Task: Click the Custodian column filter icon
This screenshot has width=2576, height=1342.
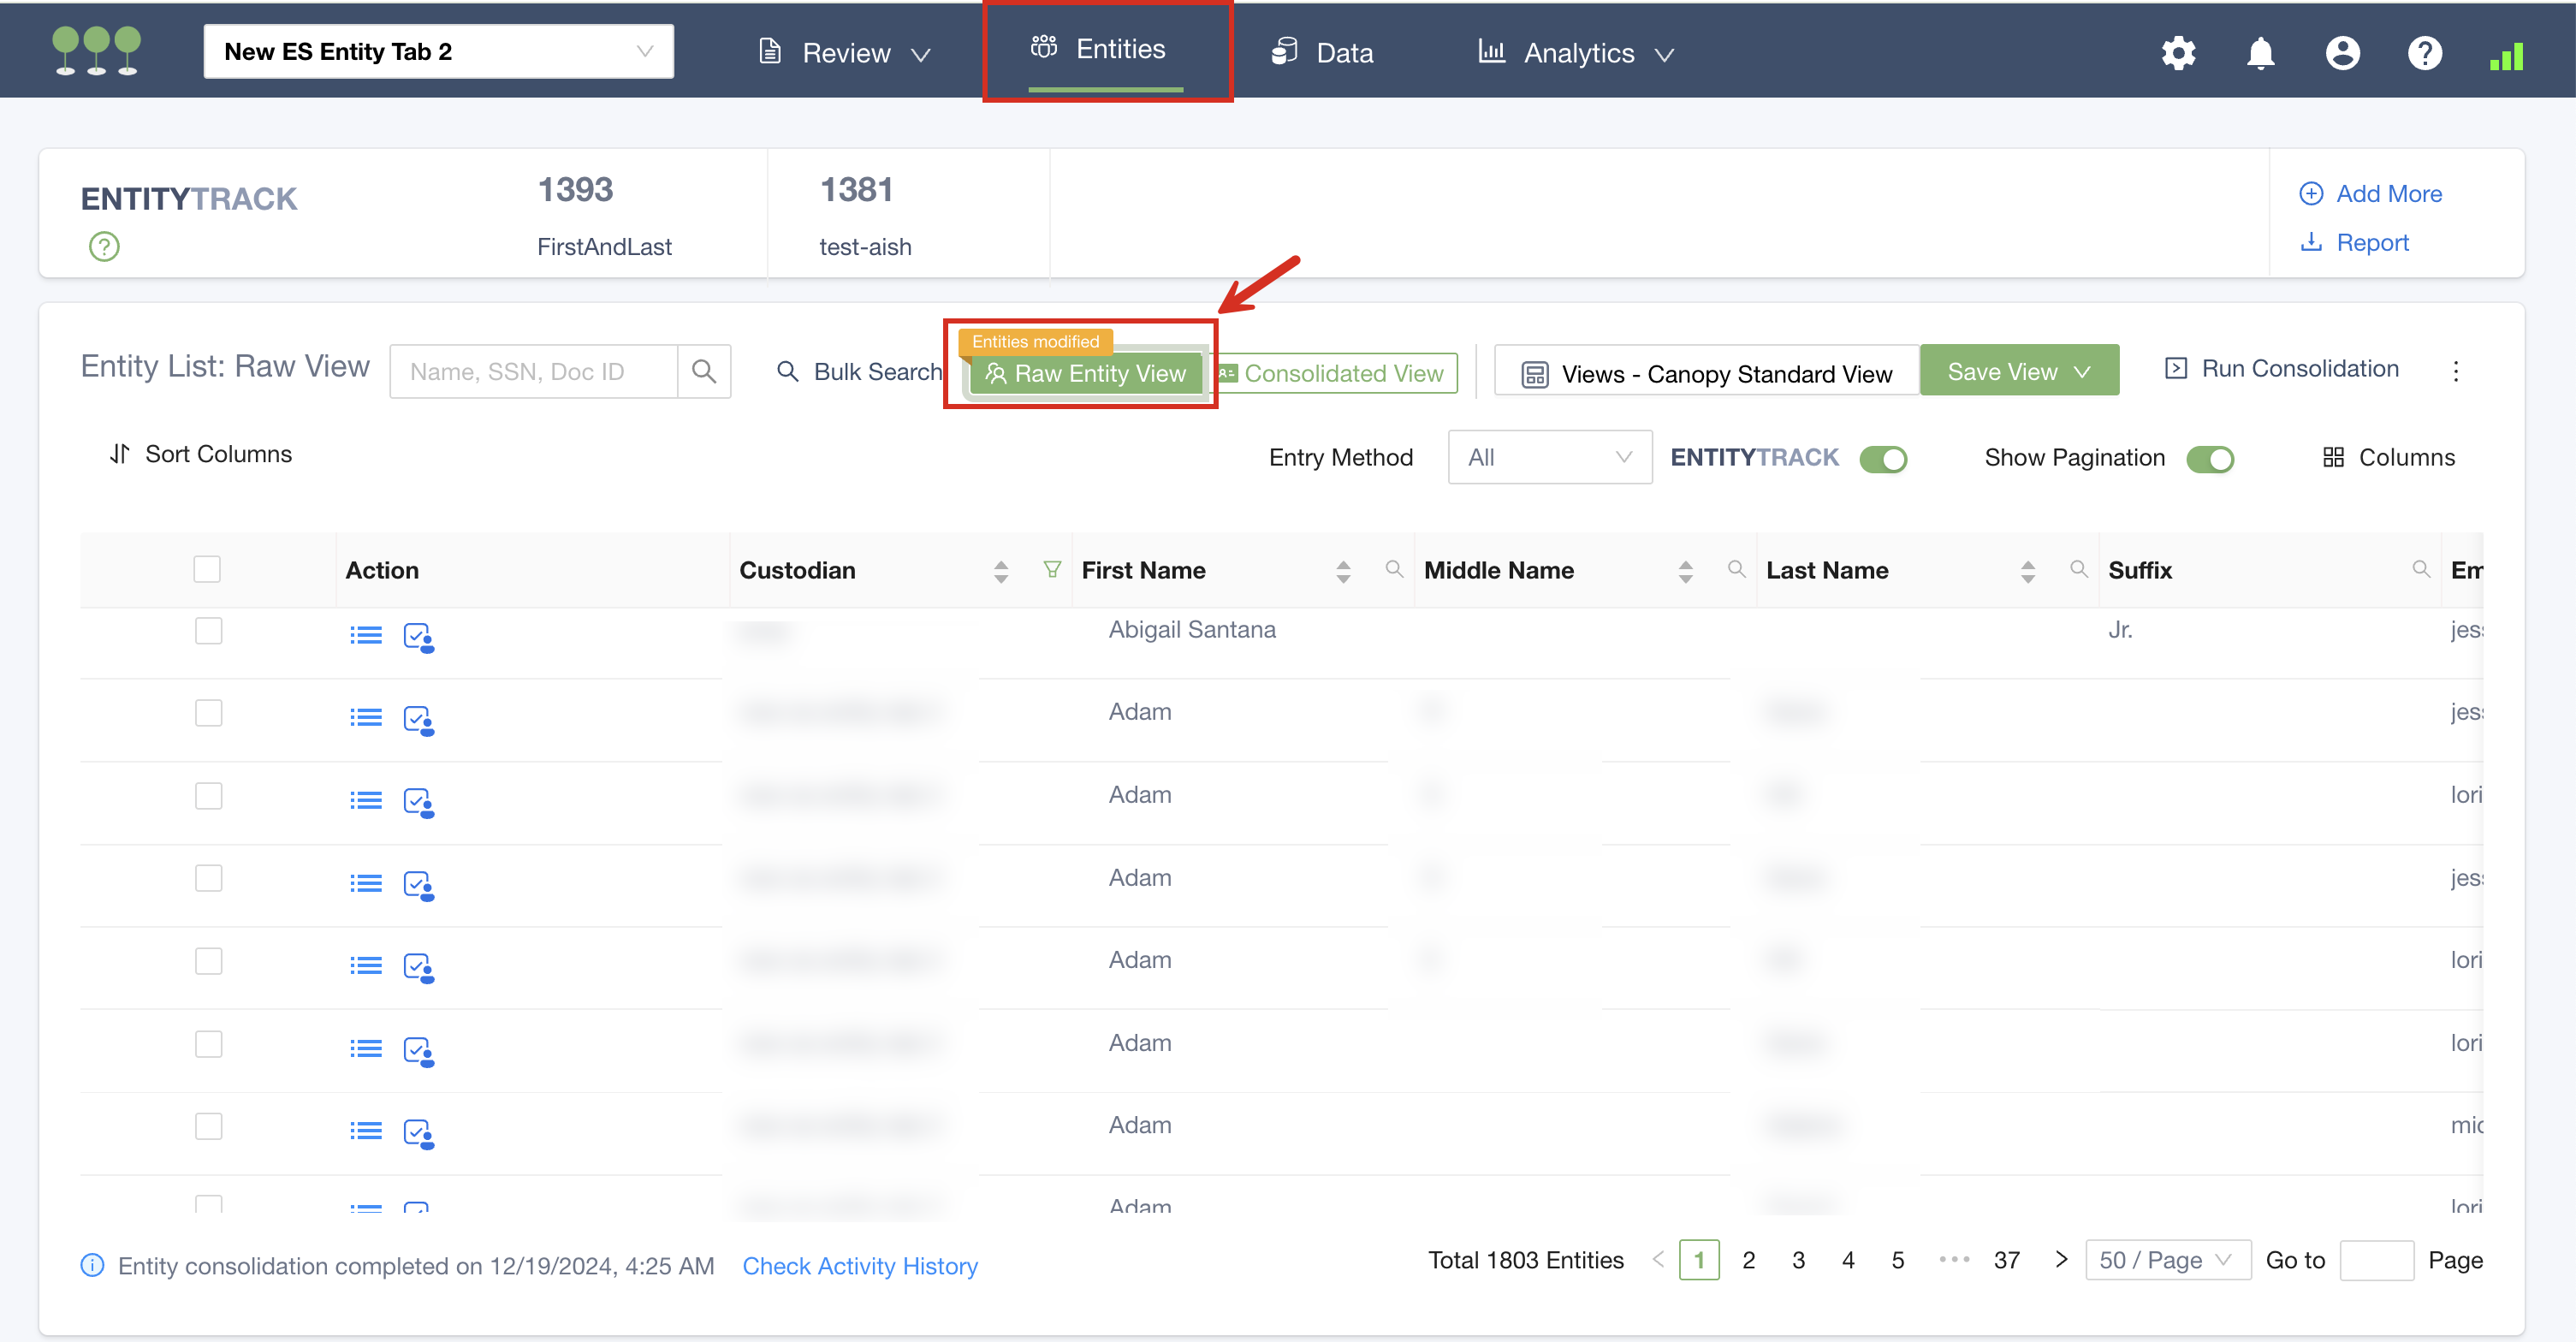Action: click(x=1051, y=569)
